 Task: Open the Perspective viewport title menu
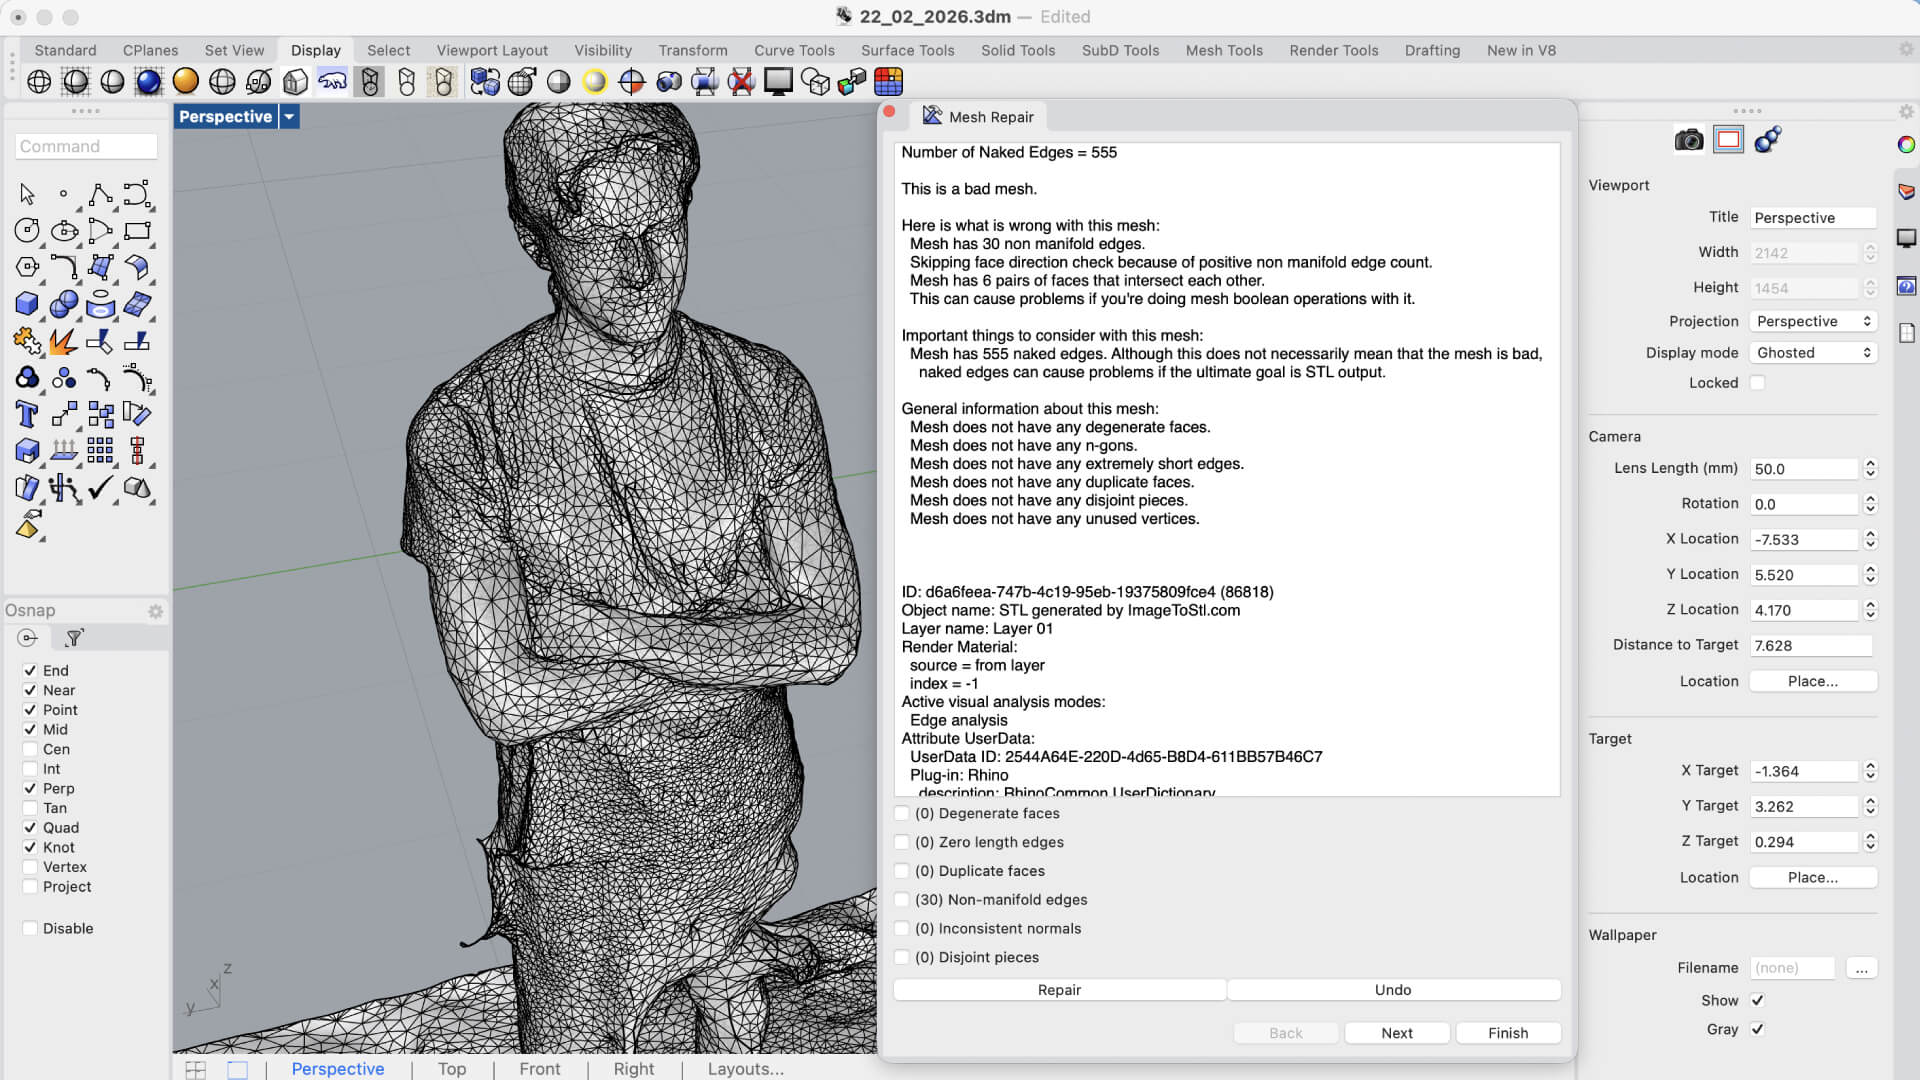[289, 117]
